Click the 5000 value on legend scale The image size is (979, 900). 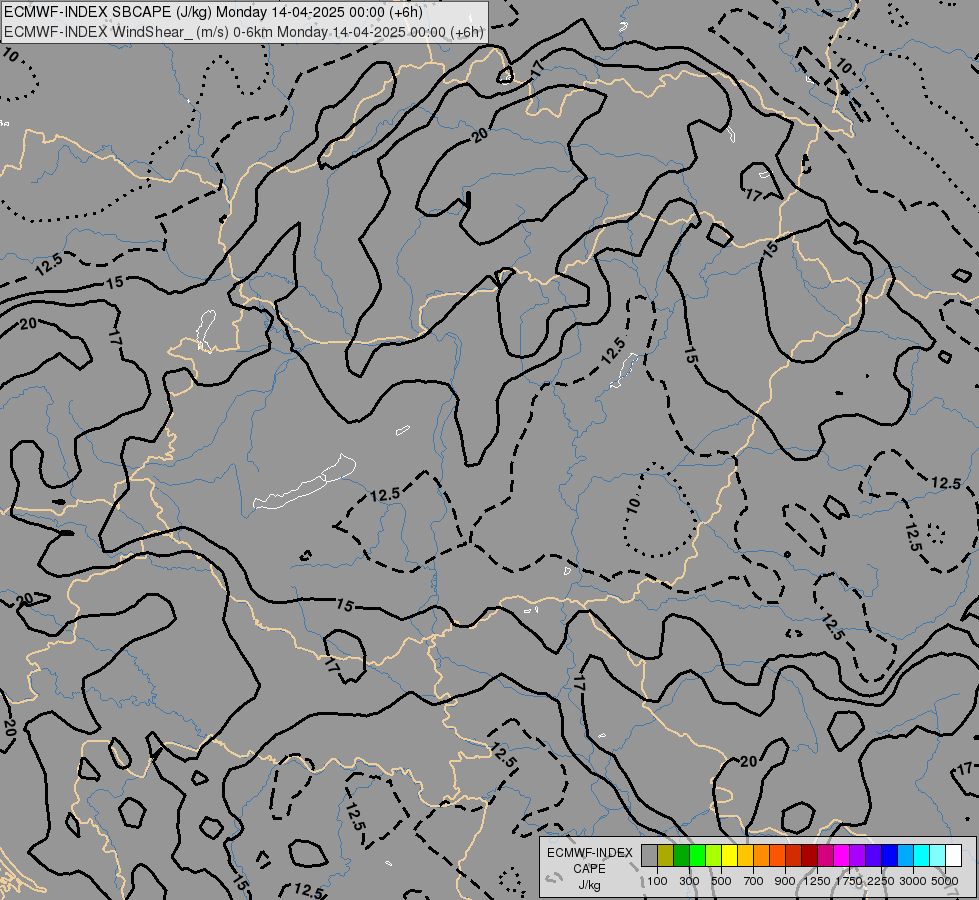(945, 881)
